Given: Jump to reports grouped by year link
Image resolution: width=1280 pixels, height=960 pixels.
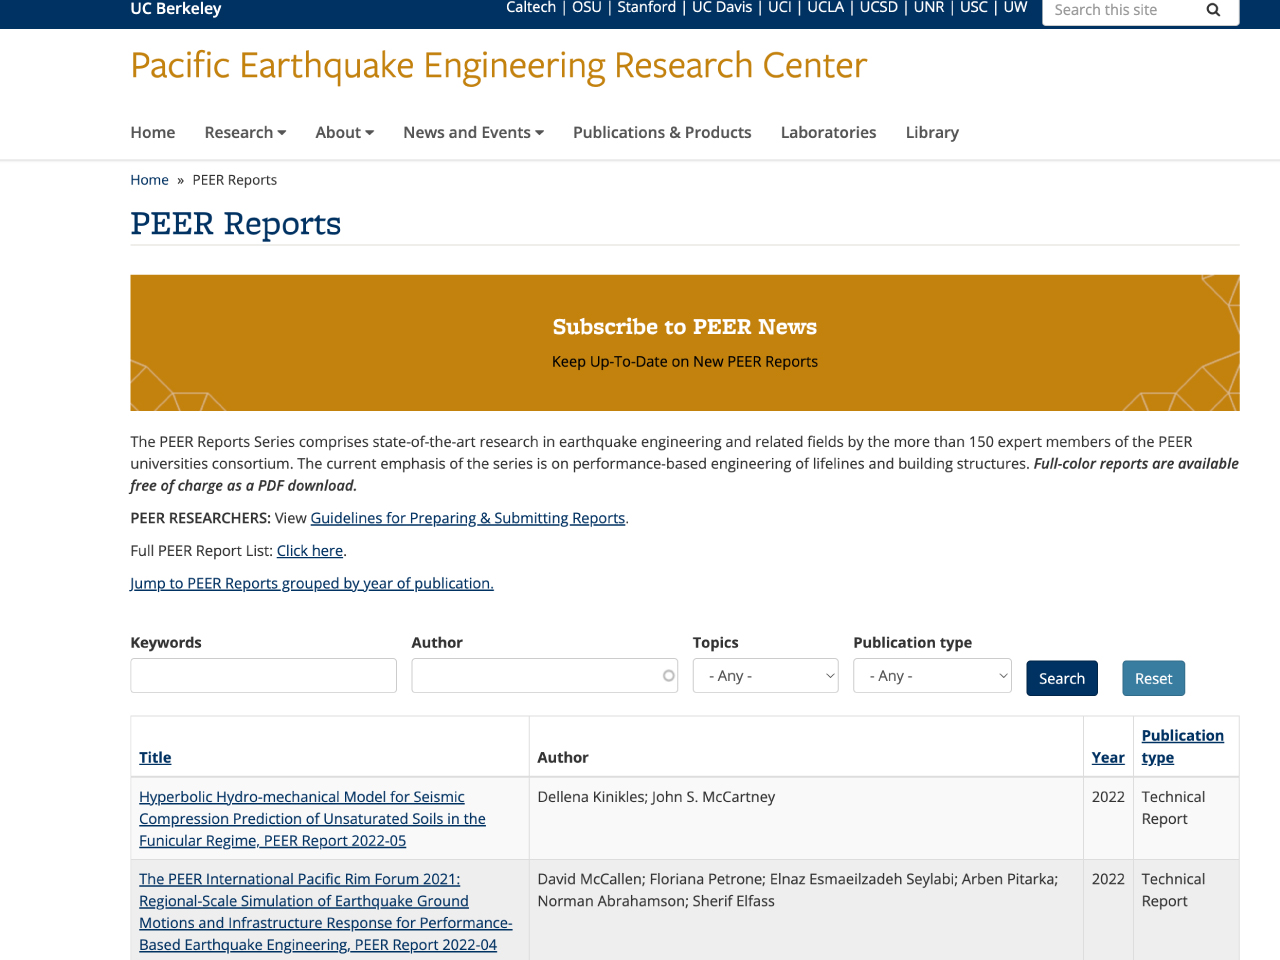Looking at the screenshot, I should [x=312, y=583].
